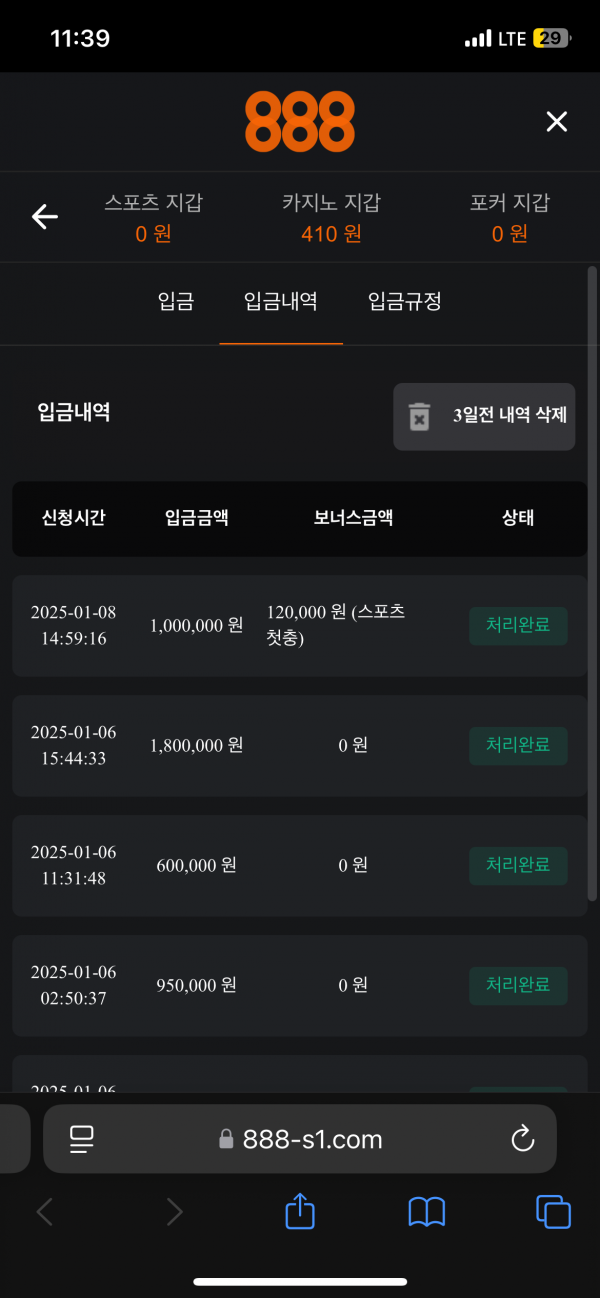Reload page with Safari refresh icon

(x=522, y=1138)
